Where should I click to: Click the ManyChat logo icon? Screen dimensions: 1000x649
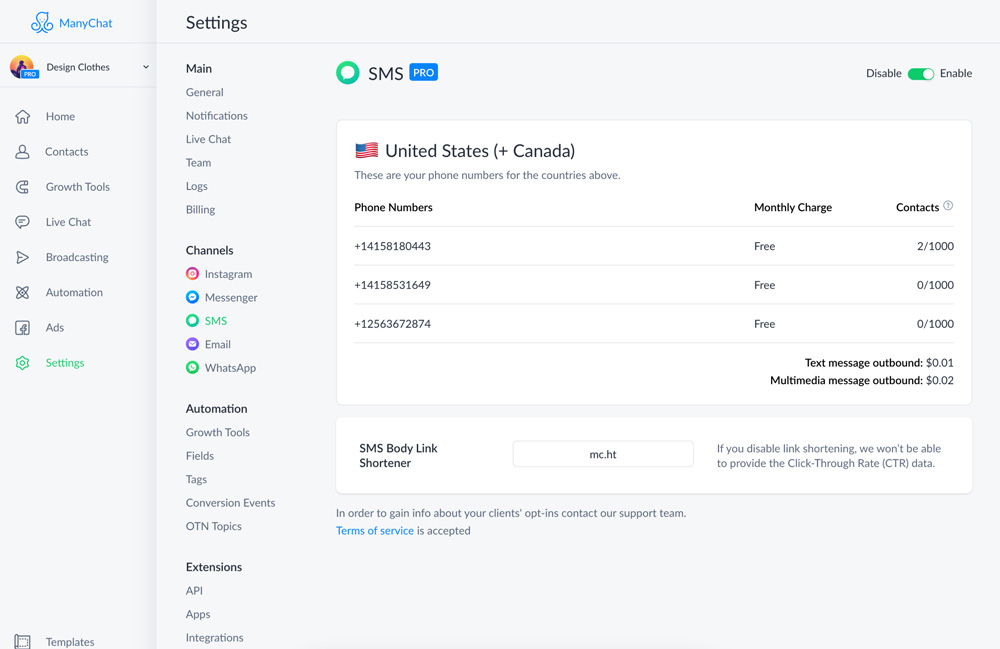click(41, 23)
